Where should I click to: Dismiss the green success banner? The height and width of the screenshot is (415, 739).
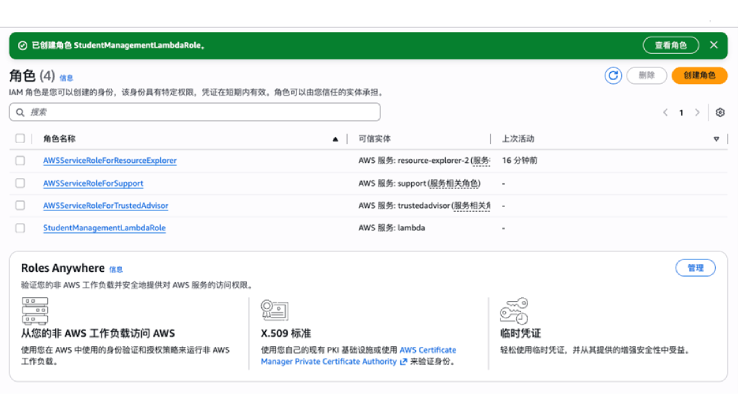713,45
